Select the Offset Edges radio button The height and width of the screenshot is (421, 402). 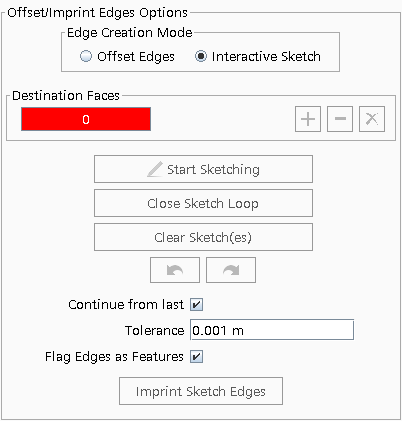pos(86,56)
